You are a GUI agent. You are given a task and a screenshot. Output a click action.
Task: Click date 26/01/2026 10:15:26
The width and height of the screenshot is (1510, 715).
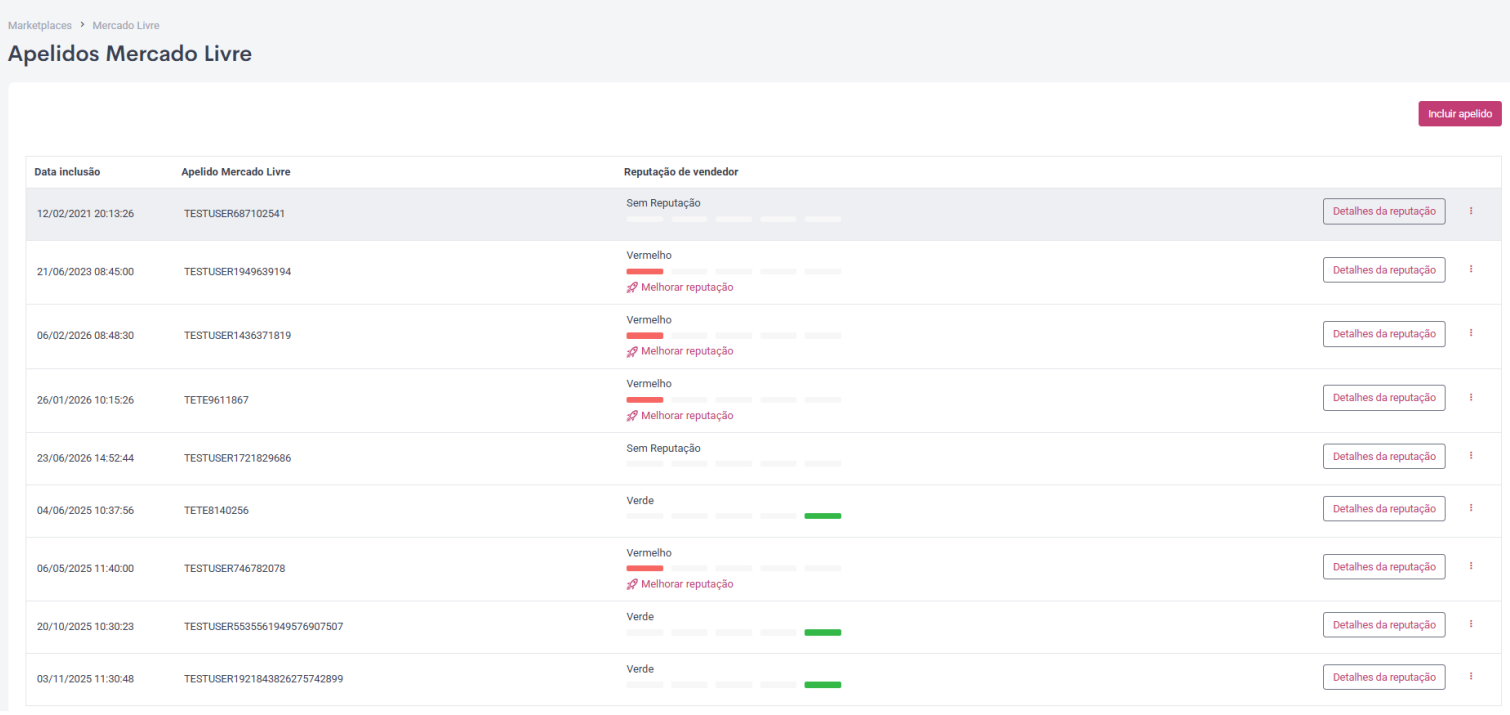click(85, 400)
